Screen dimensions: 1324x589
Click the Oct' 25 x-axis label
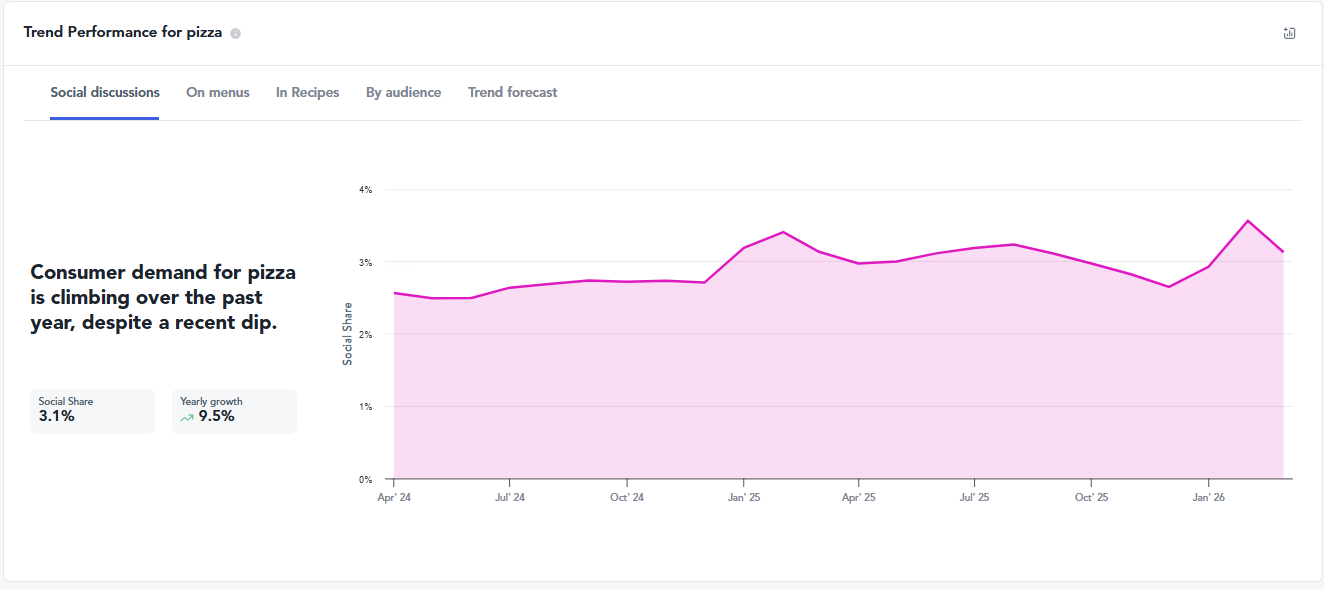[1091, 497]
